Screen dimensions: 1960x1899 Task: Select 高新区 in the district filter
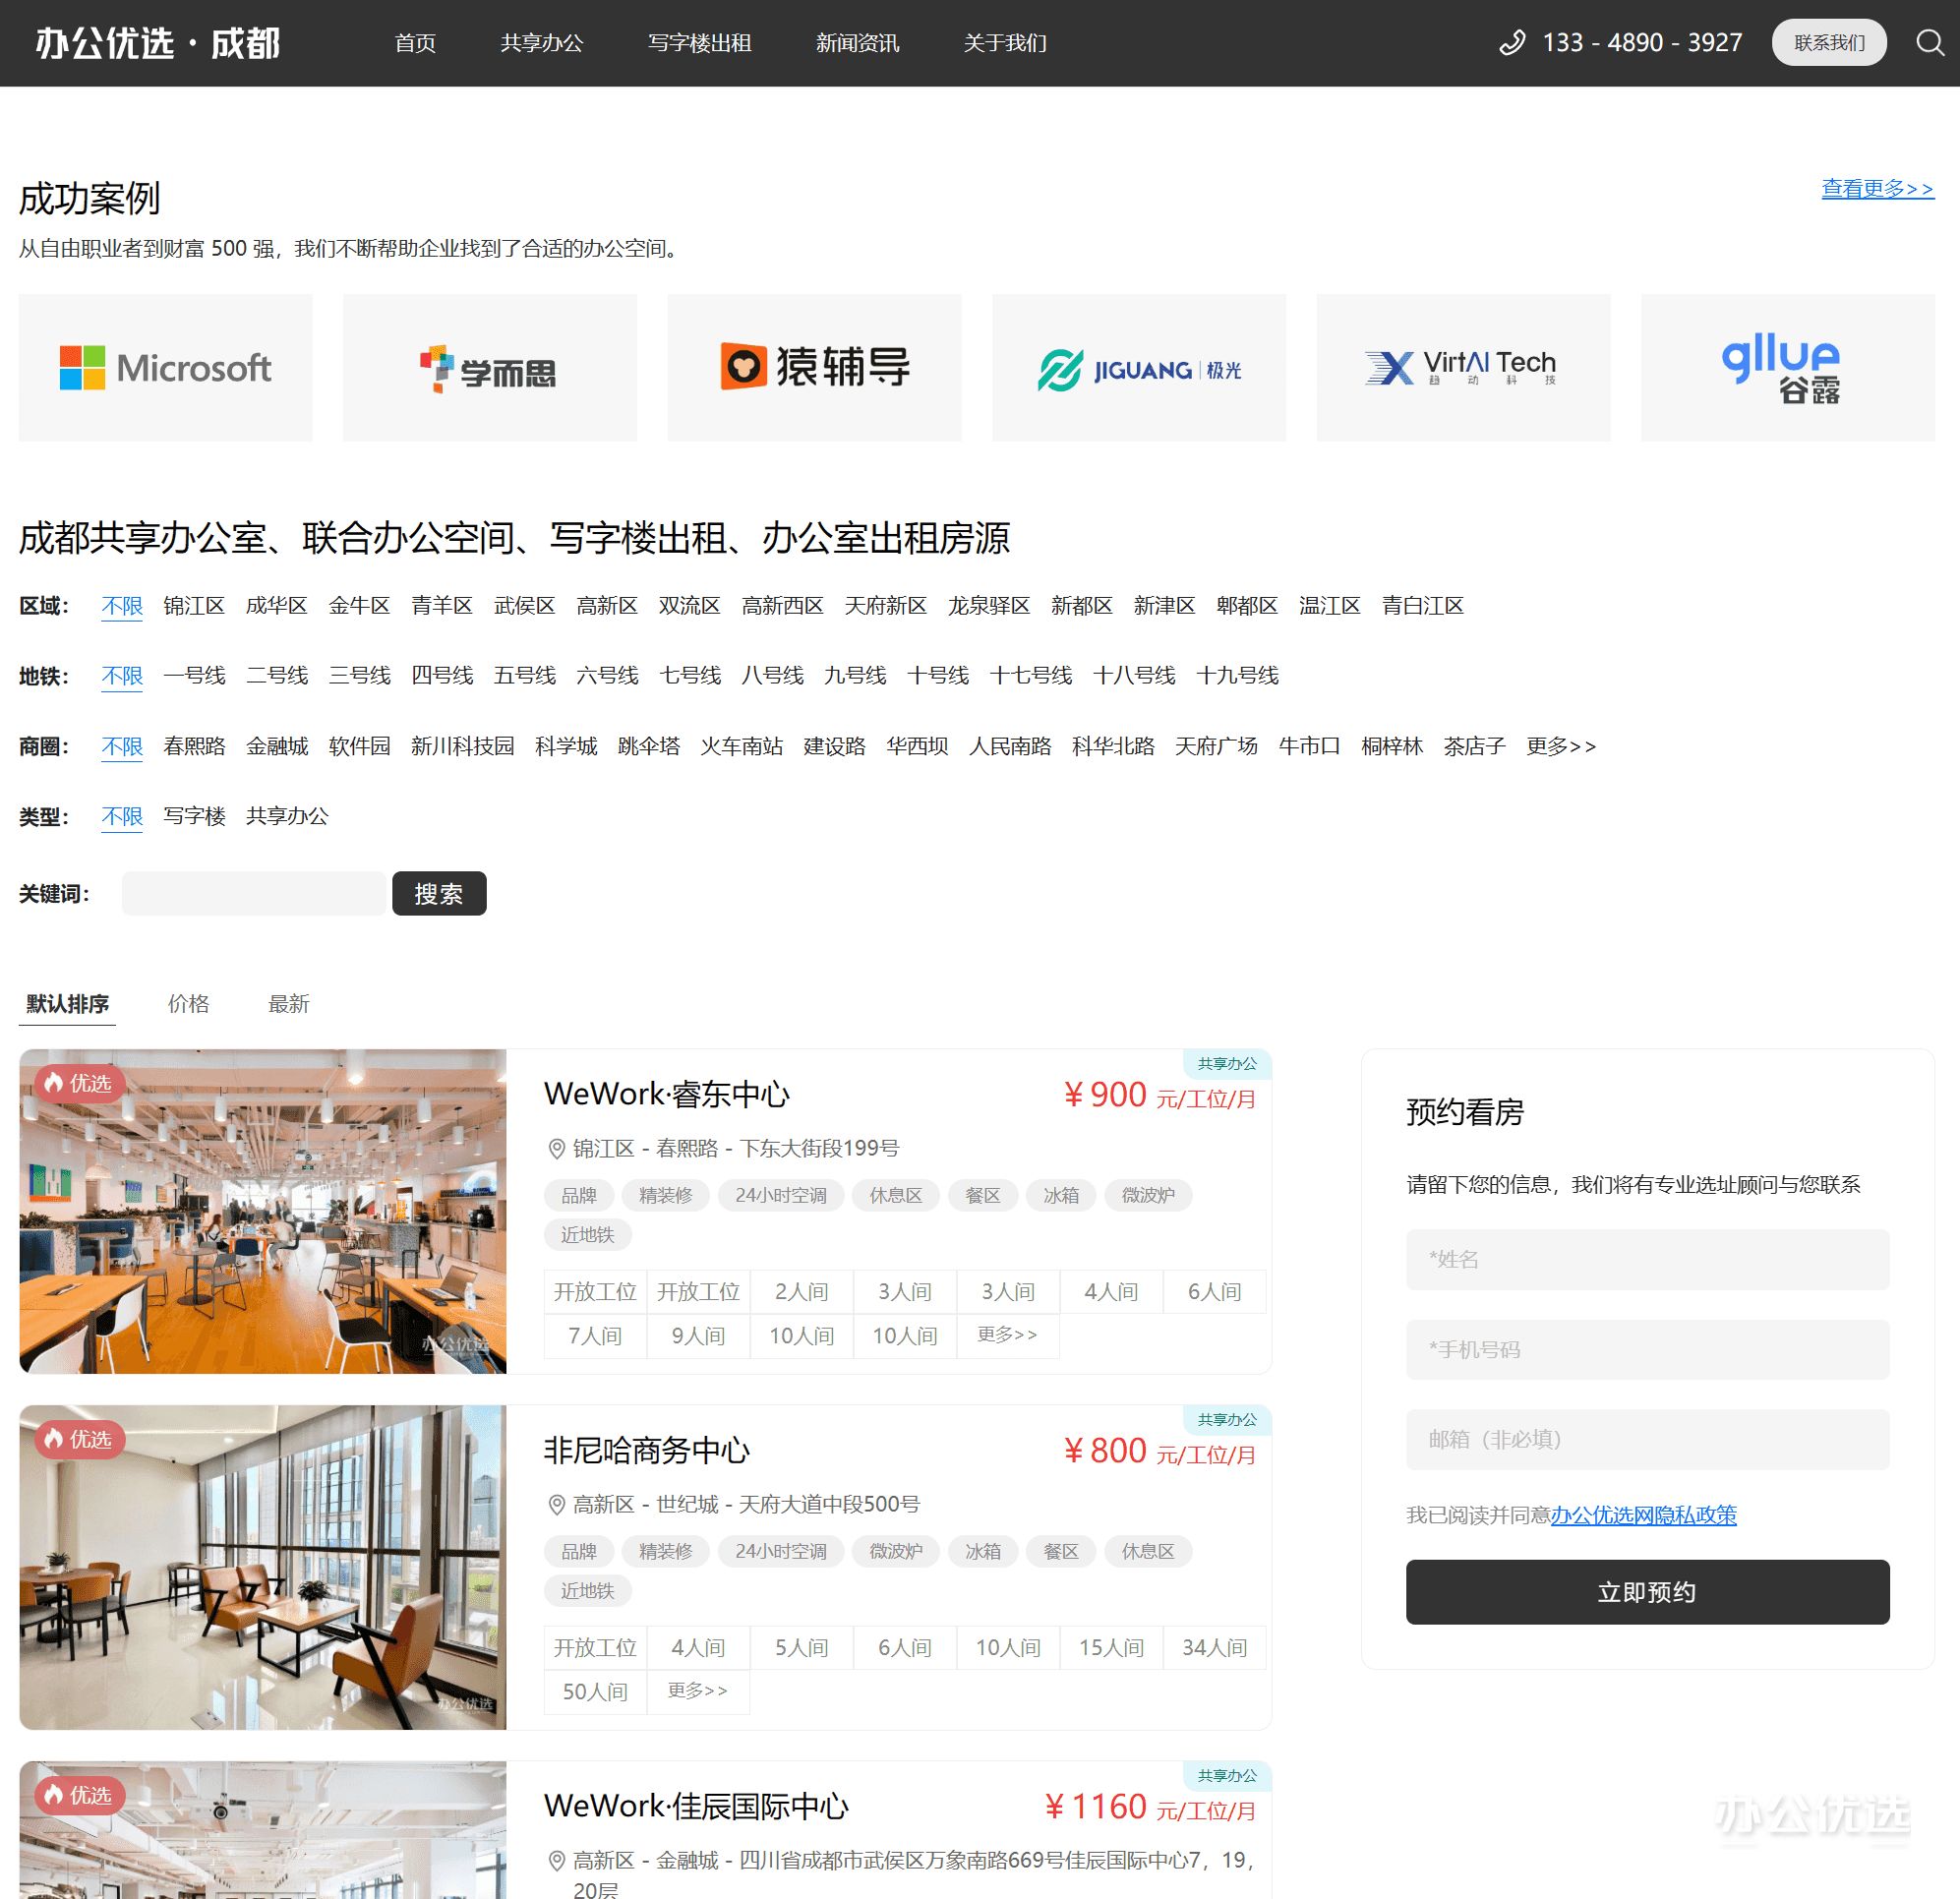[606, 606]
